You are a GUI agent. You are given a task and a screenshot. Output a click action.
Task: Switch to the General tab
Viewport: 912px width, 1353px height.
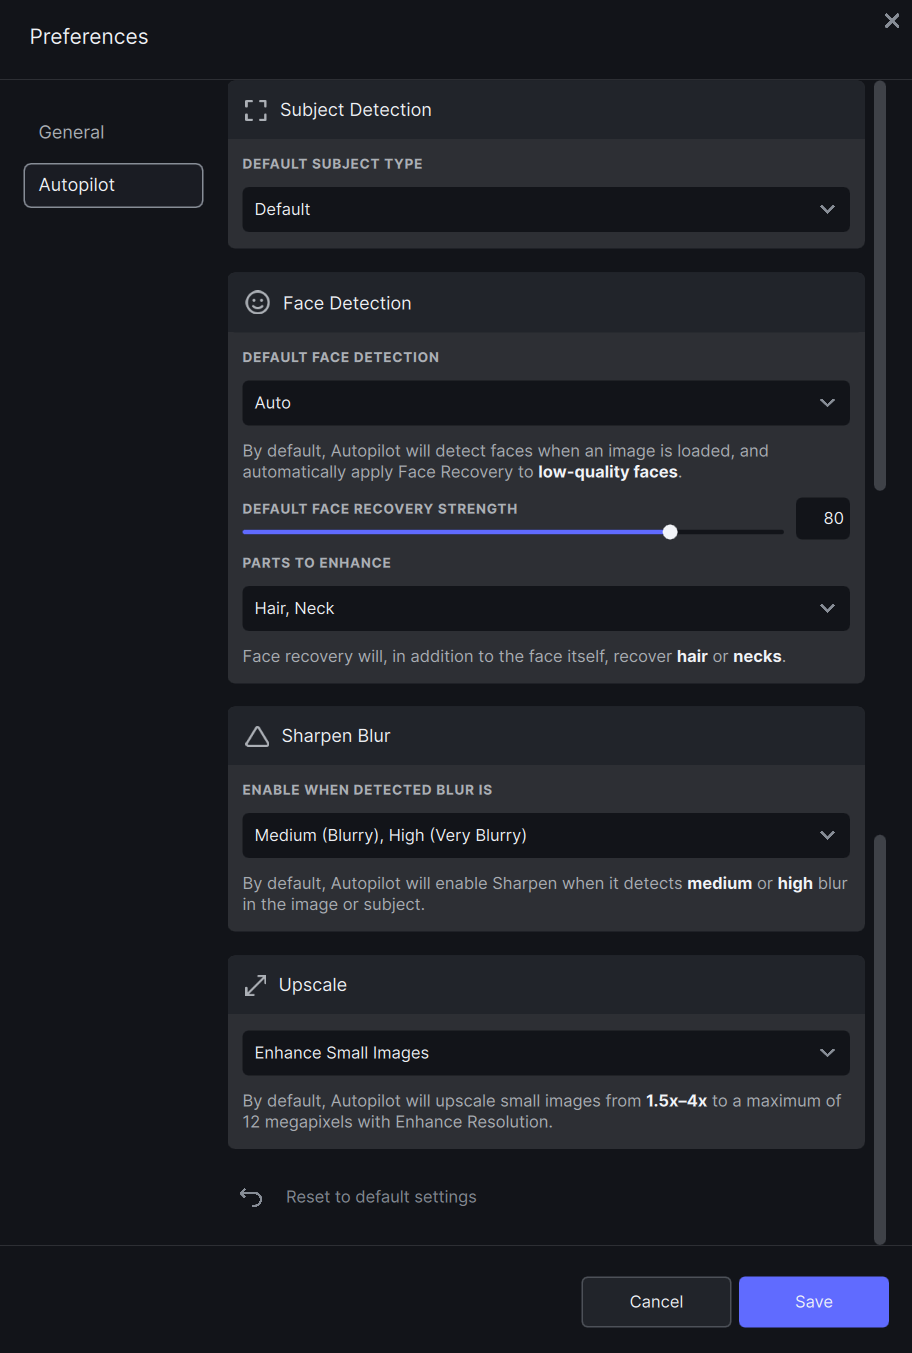72,132
